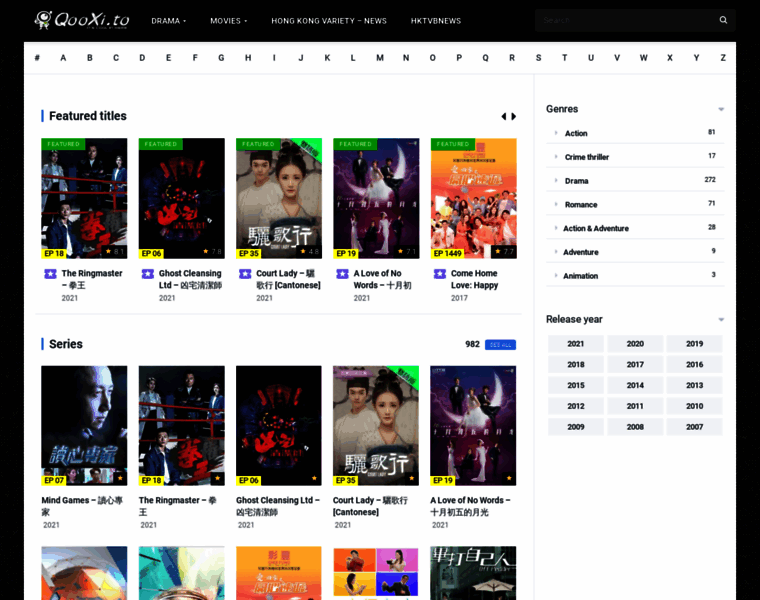Filter titles by the # symbol
This screenshot has width=760, height=600.
pyautogui.click(x=37, y=58)
